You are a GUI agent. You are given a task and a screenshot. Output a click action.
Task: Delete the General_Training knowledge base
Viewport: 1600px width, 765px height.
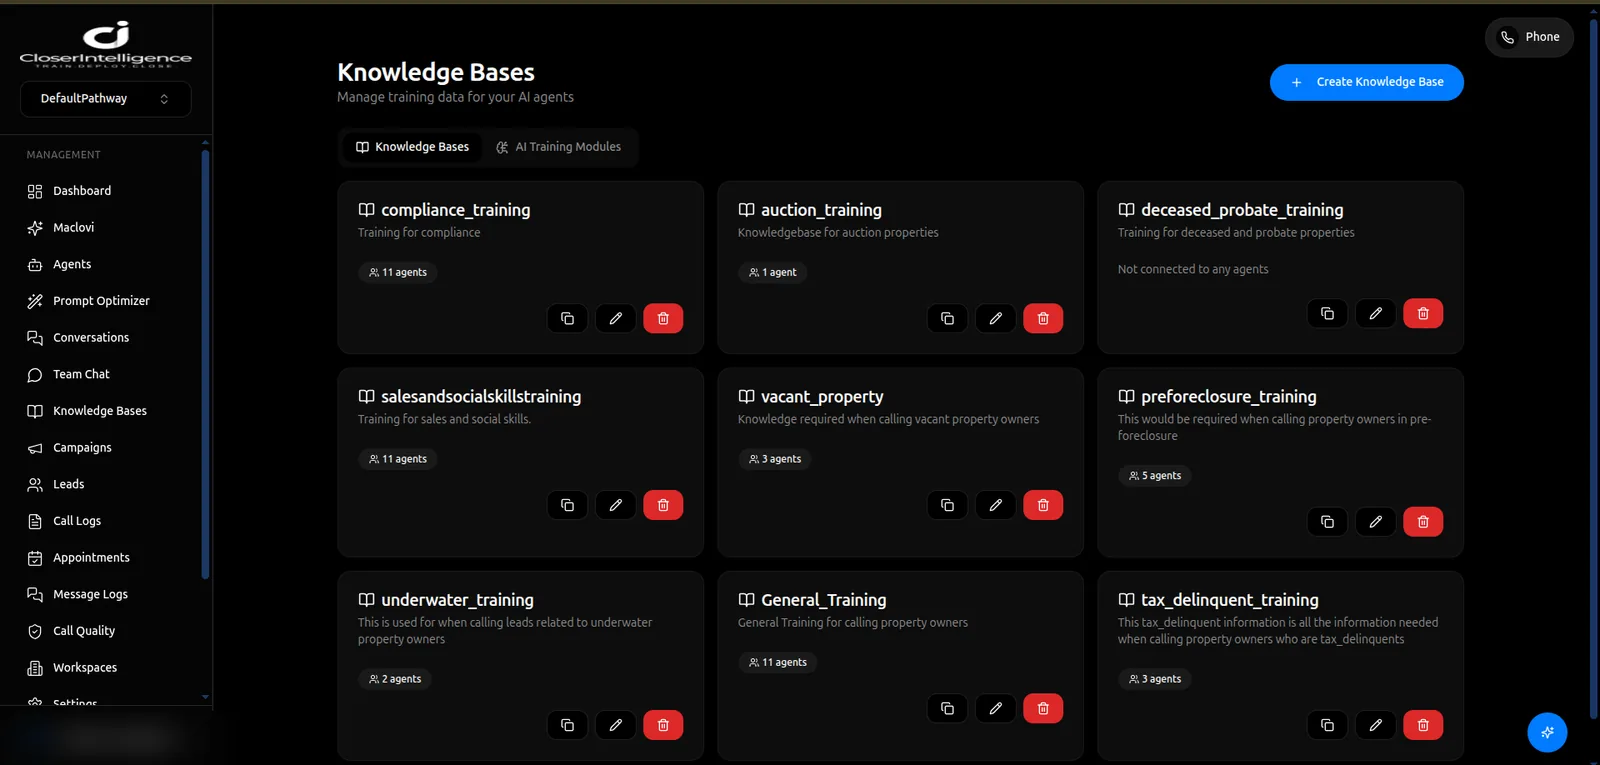1043,708
